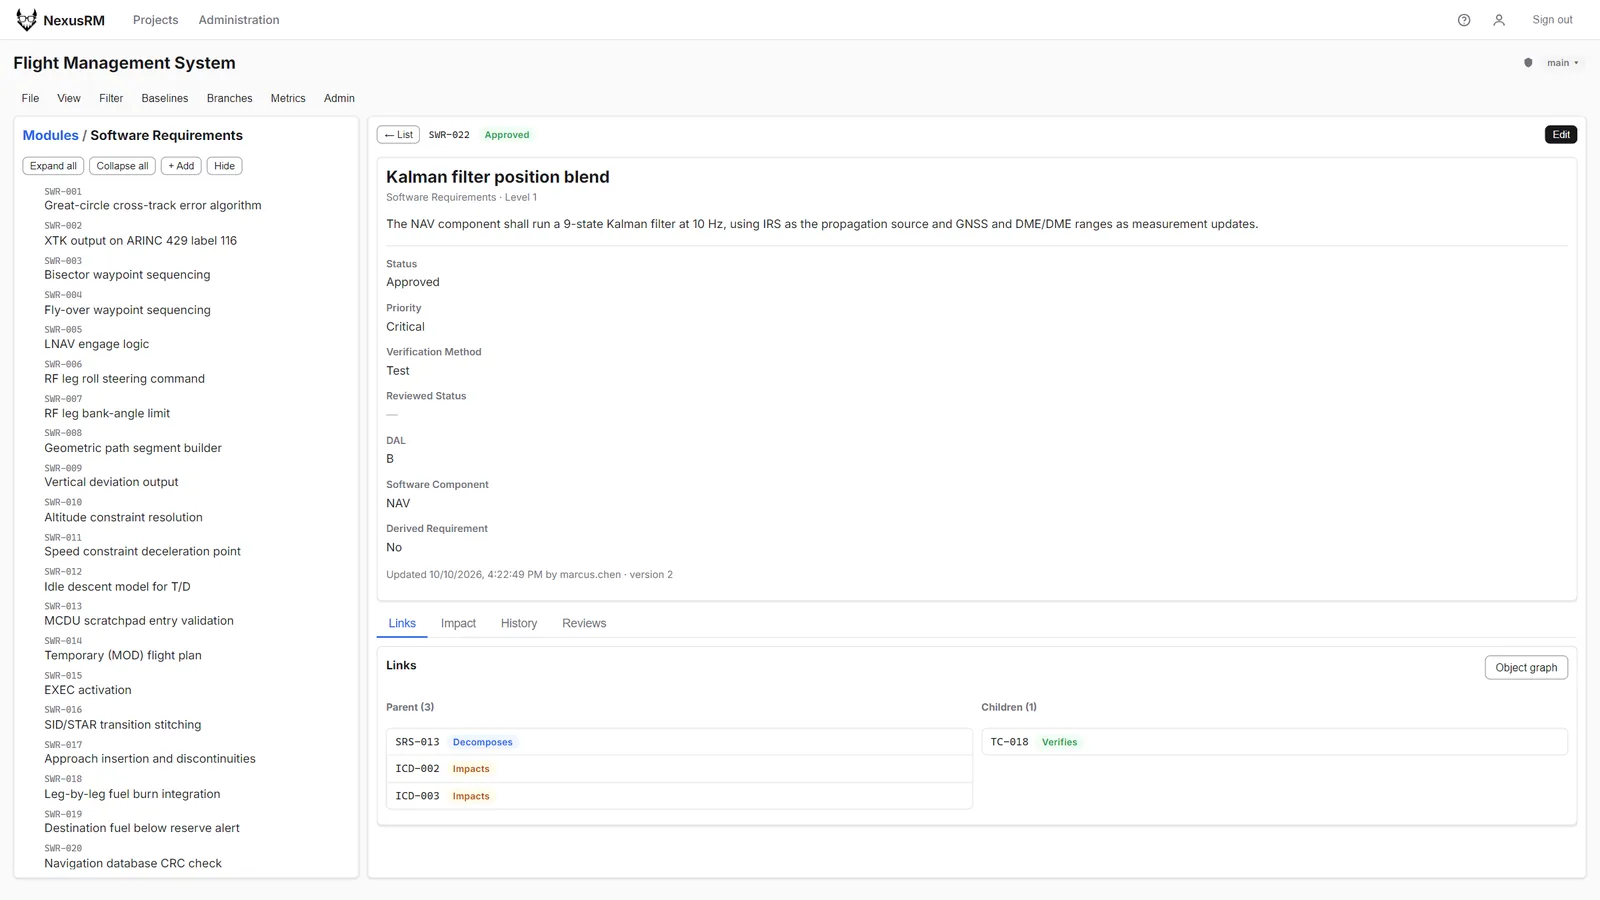Select SWR-015 EXEC activation
Image resolution: width=1600 pixels, height=900 pixels.
(88, 683)
